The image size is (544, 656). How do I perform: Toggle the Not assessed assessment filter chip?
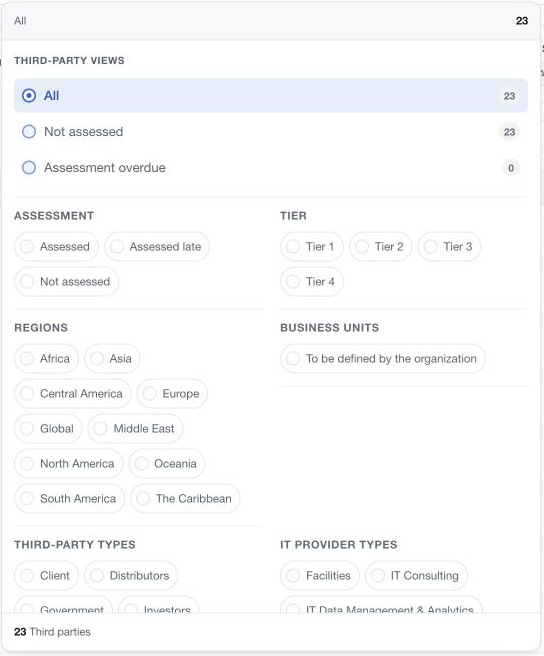coord(67,282)
